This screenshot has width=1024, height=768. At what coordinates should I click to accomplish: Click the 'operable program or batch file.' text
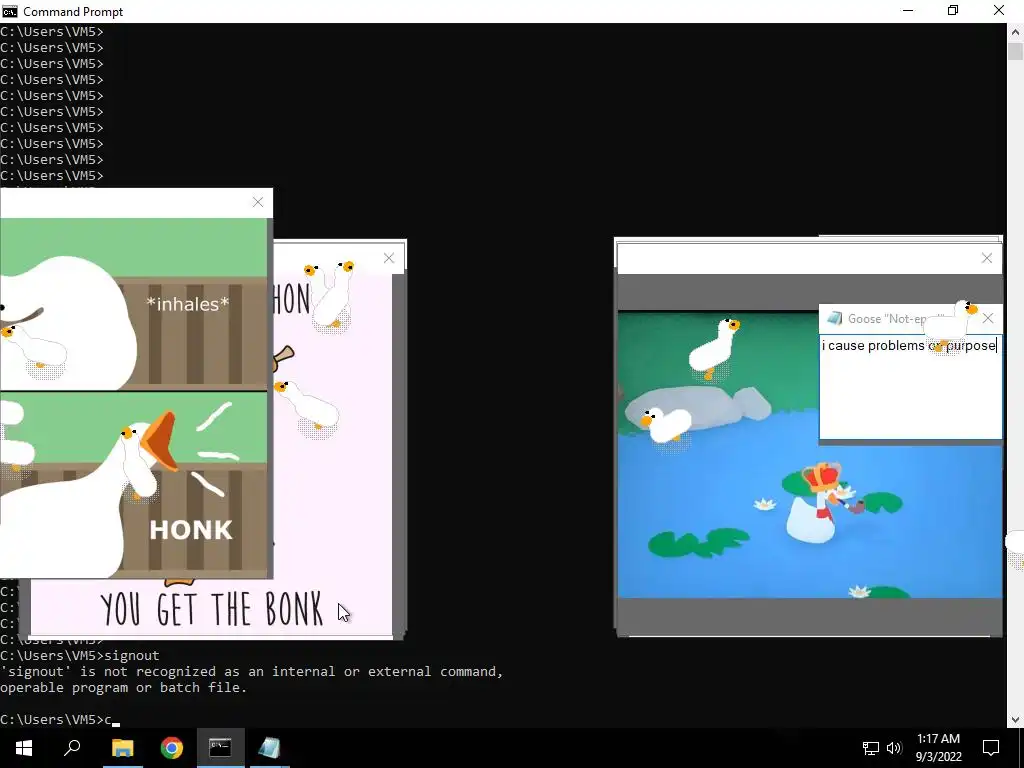coord(123,688)
